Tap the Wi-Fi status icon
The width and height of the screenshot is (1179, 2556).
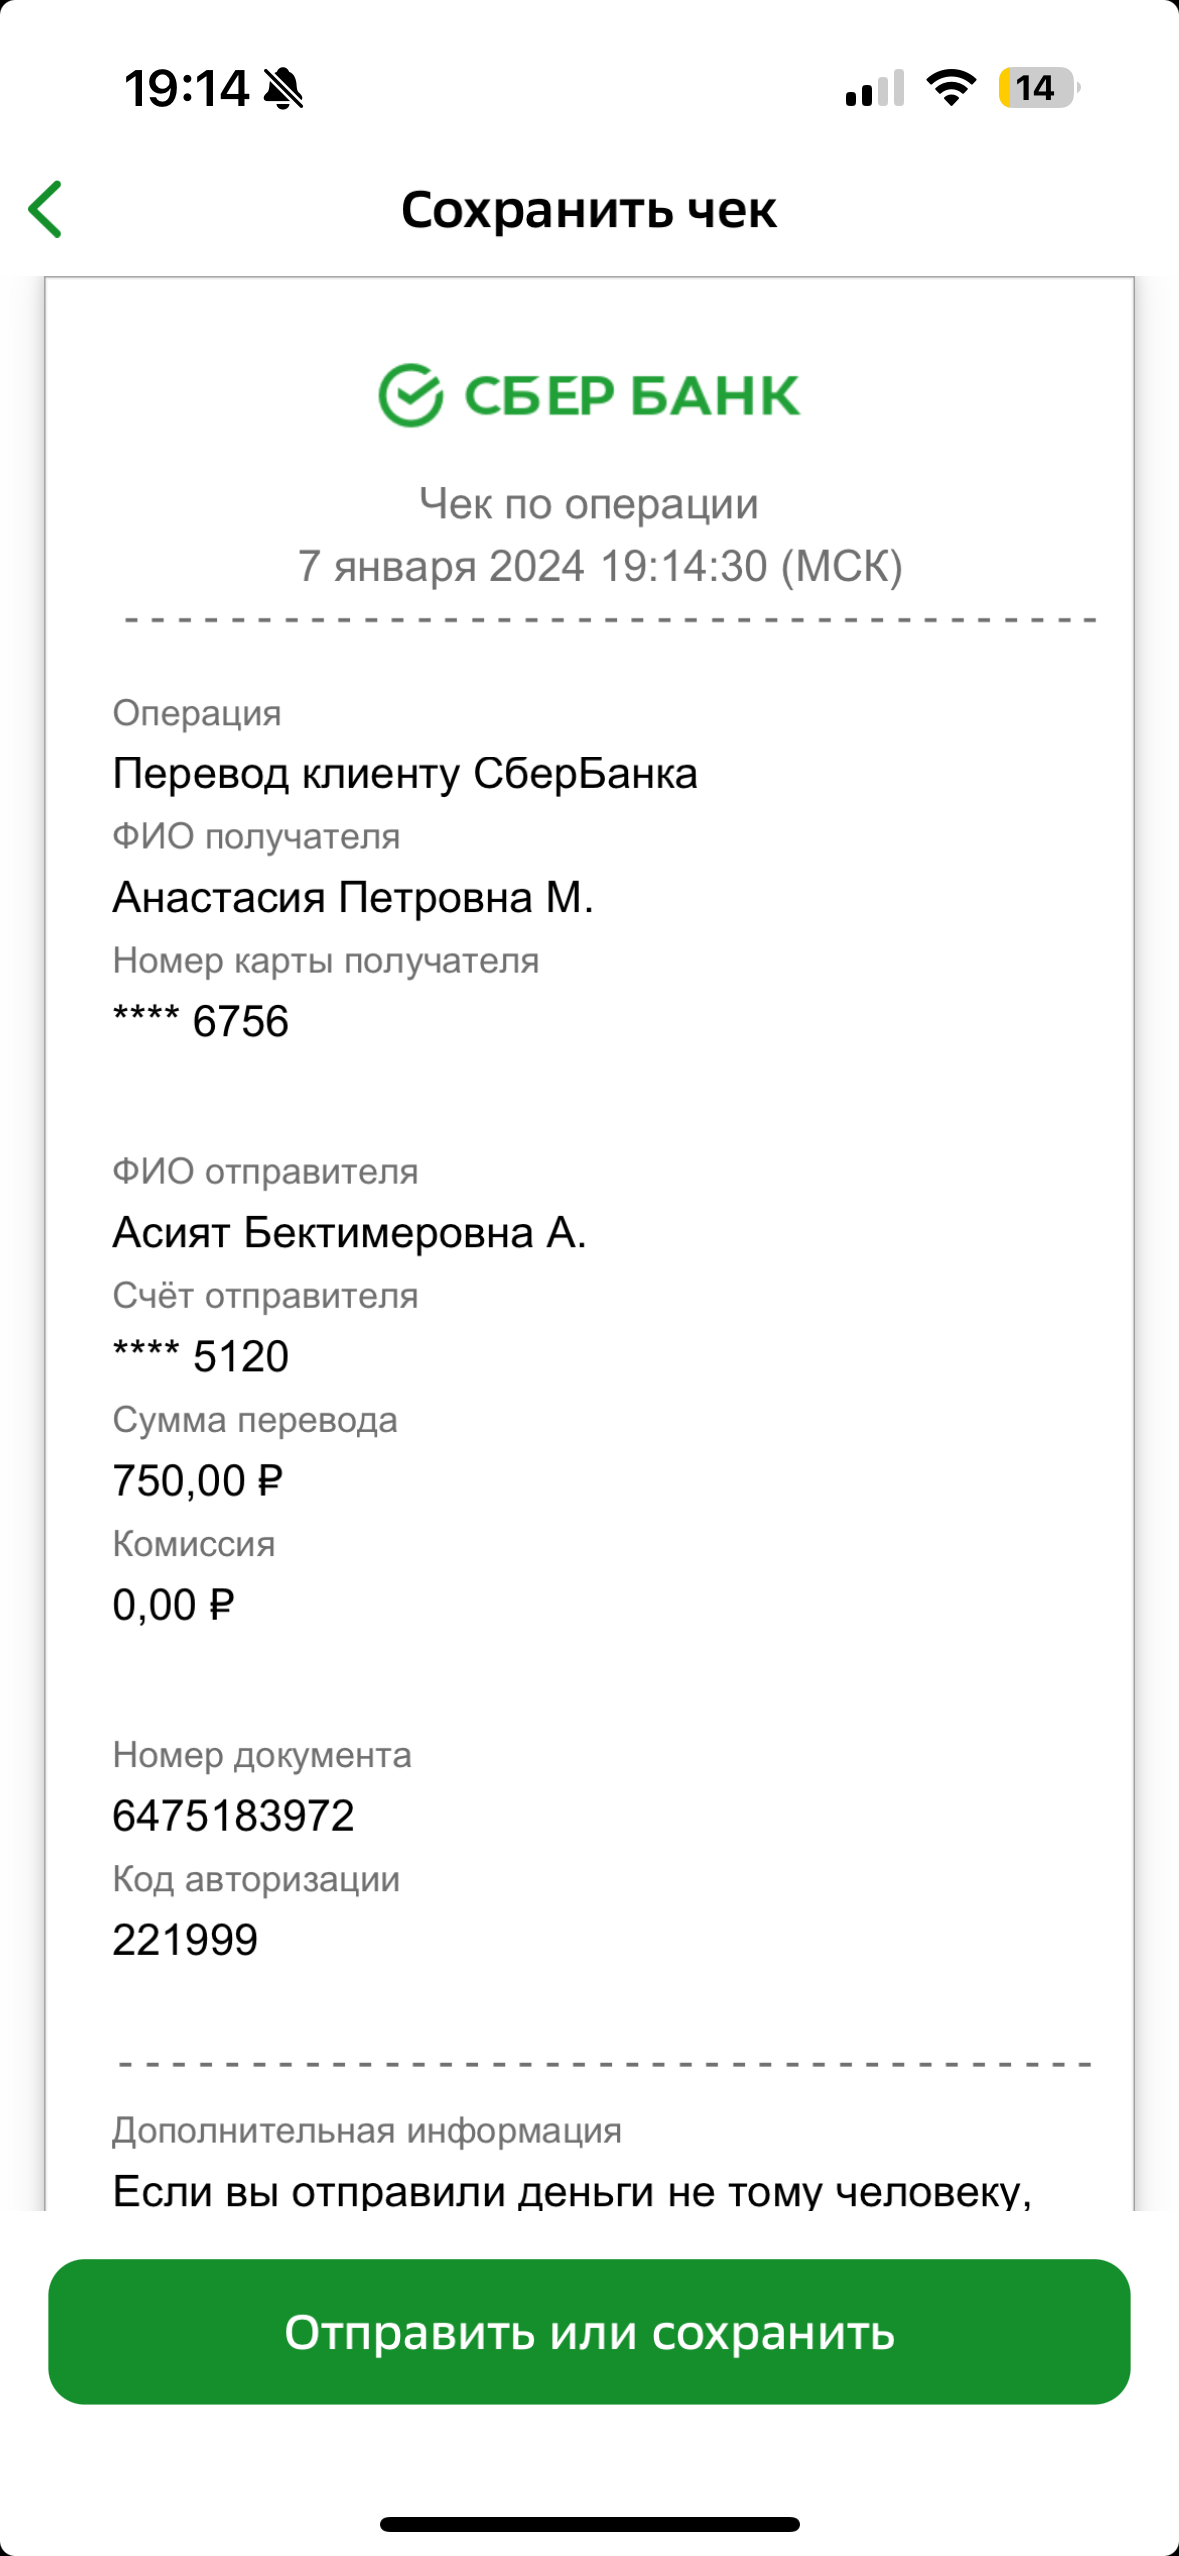951,88
